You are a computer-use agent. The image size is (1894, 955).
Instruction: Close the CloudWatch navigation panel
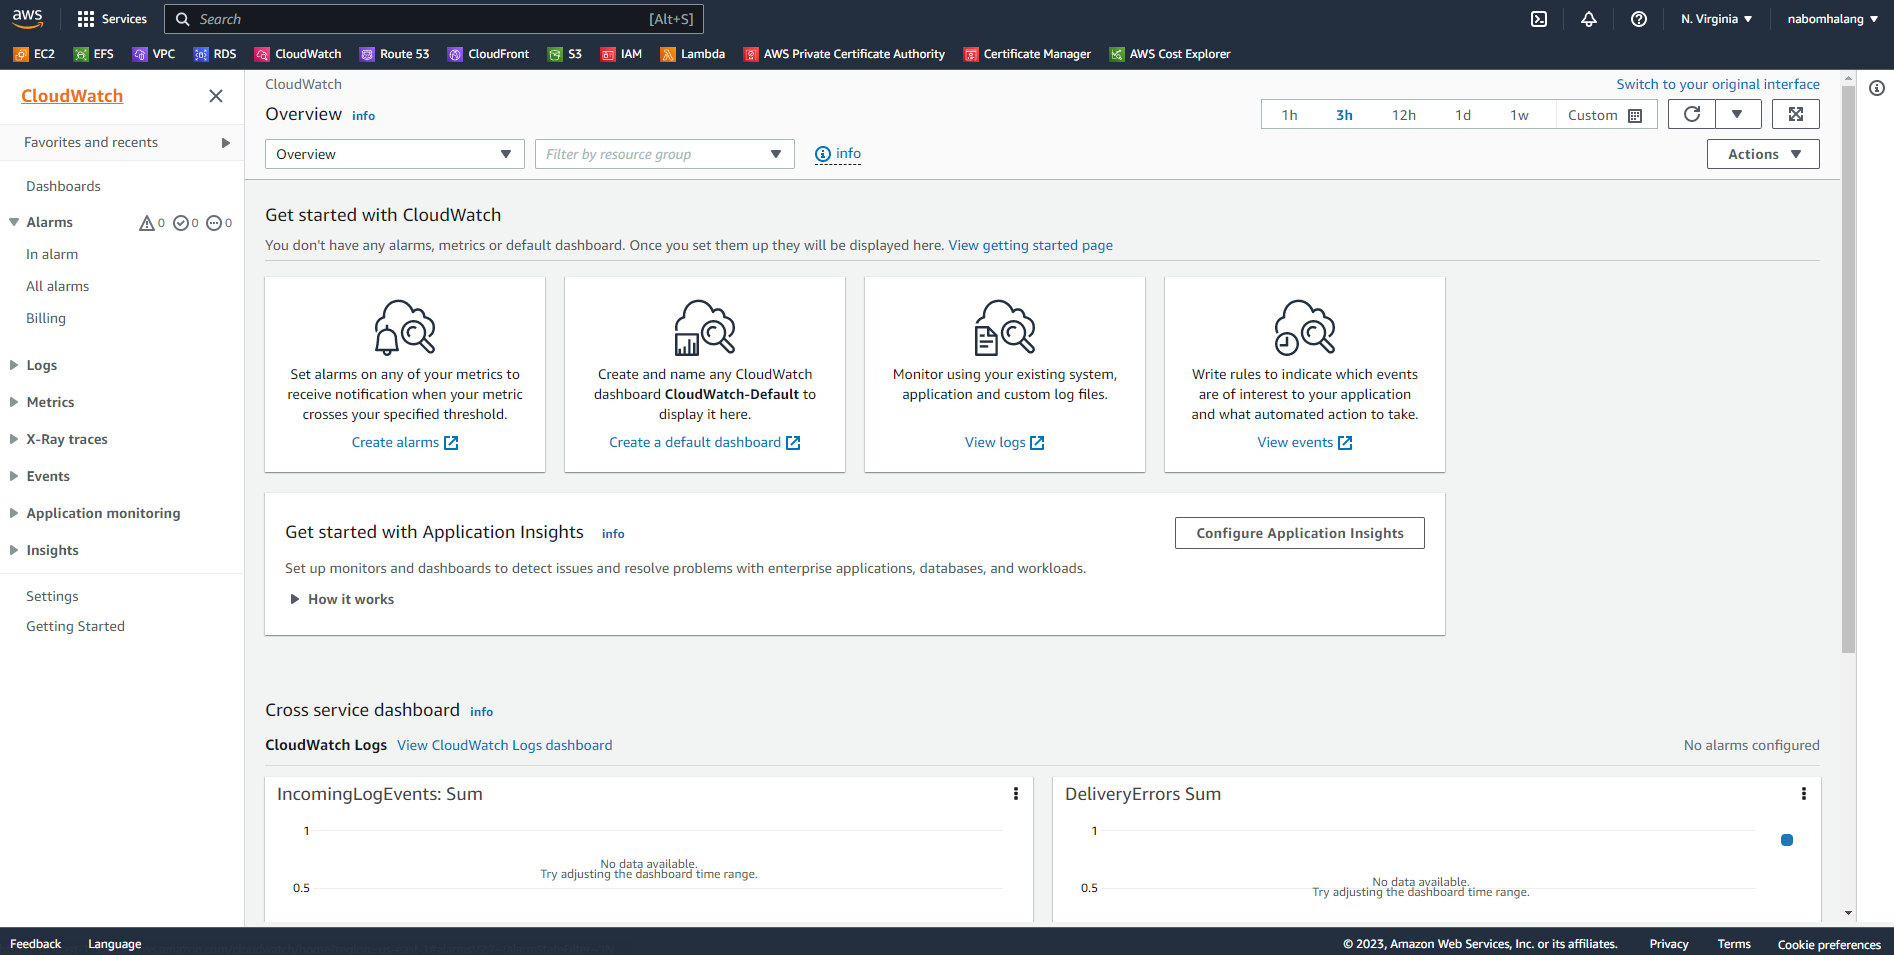[x=216, y=96]
